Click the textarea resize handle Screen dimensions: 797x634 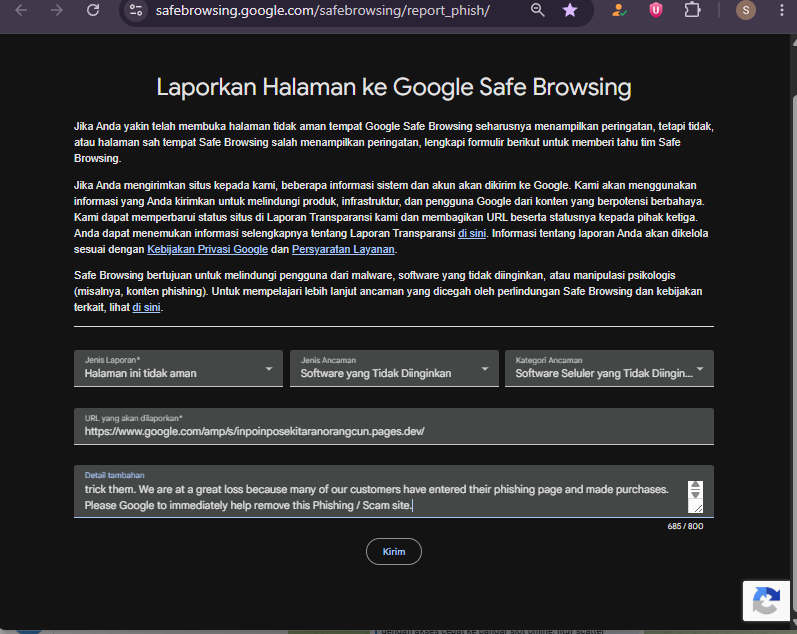(x=698, y=508)
